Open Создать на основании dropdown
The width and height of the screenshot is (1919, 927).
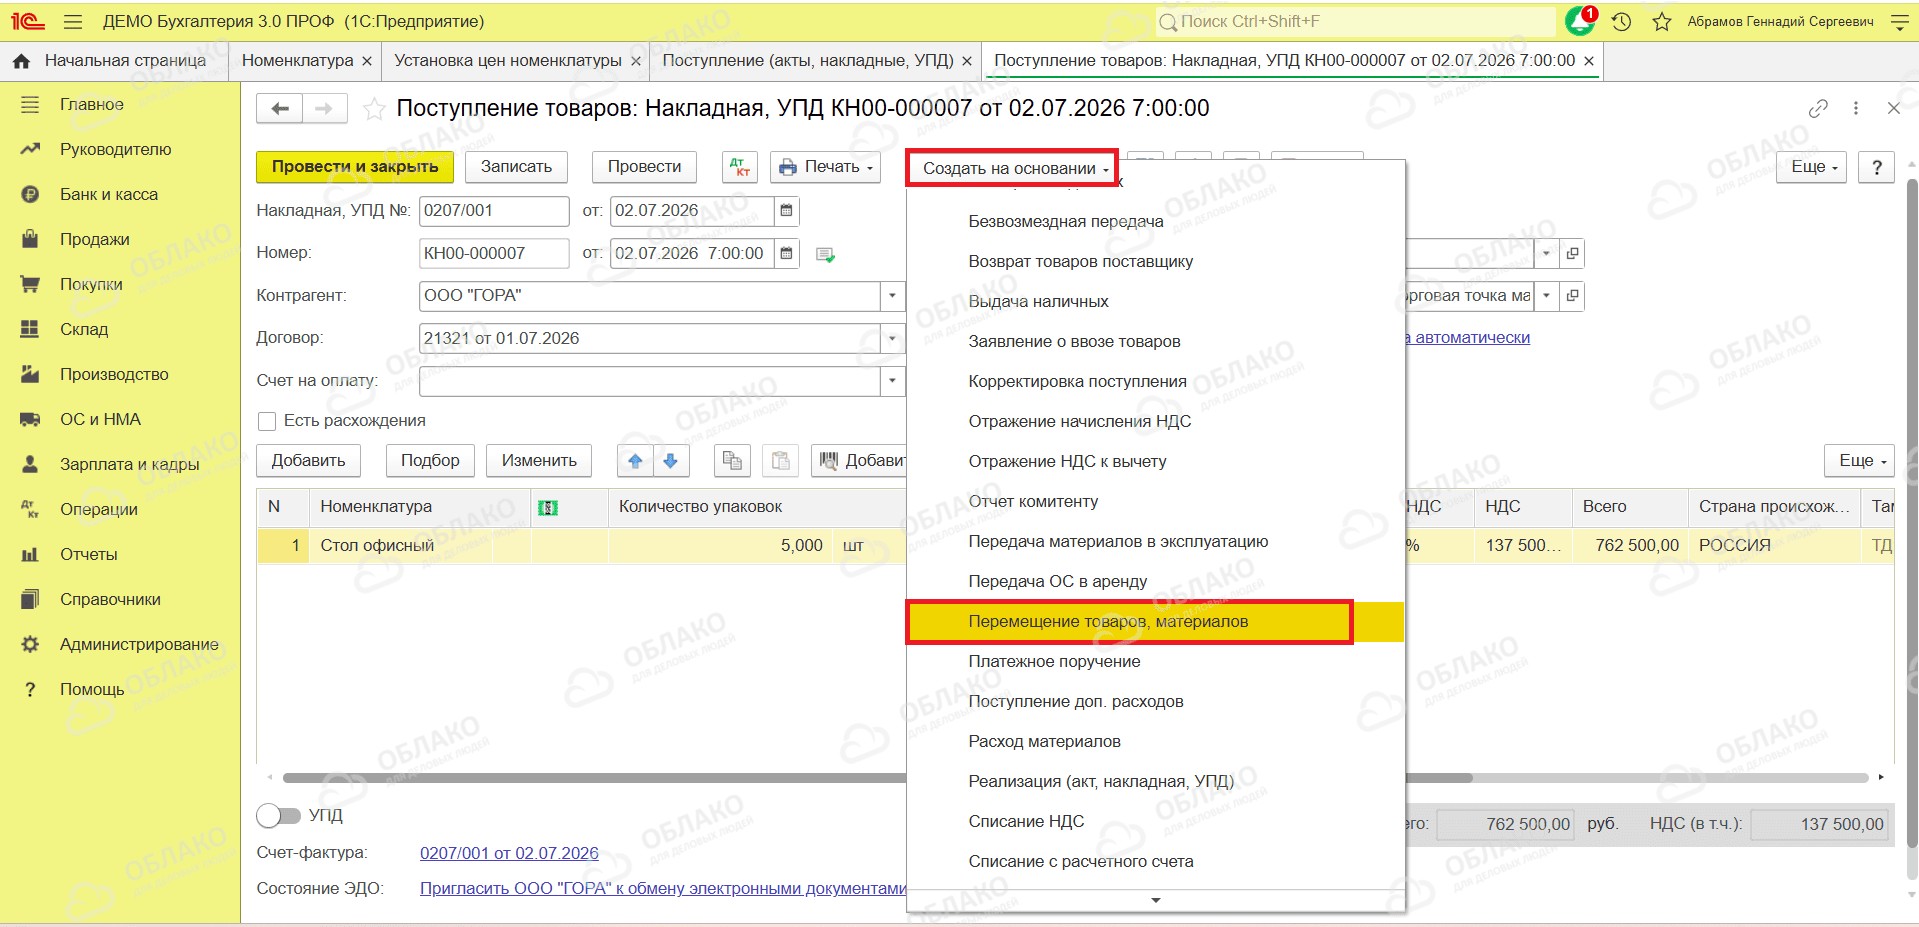tap(1014, 168)
